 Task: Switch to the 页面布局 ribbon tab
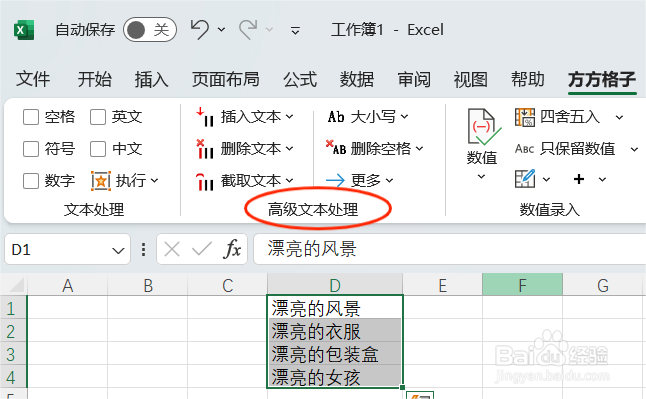coord(226,79)
